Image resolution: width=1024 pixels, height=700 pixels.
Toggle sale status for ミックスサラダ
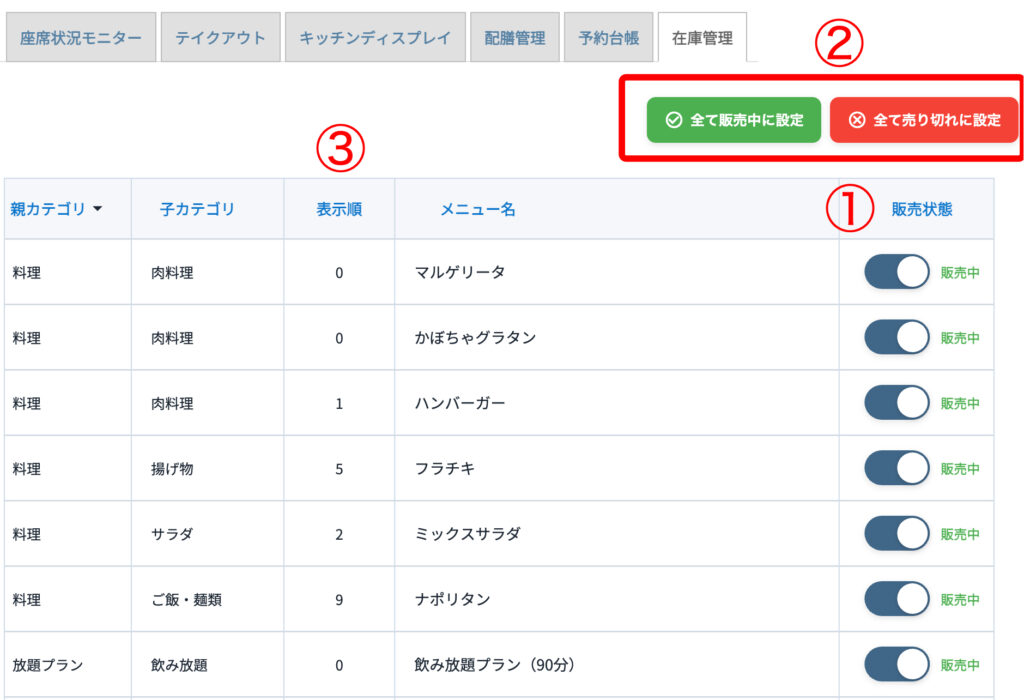(x=896, y=534)
